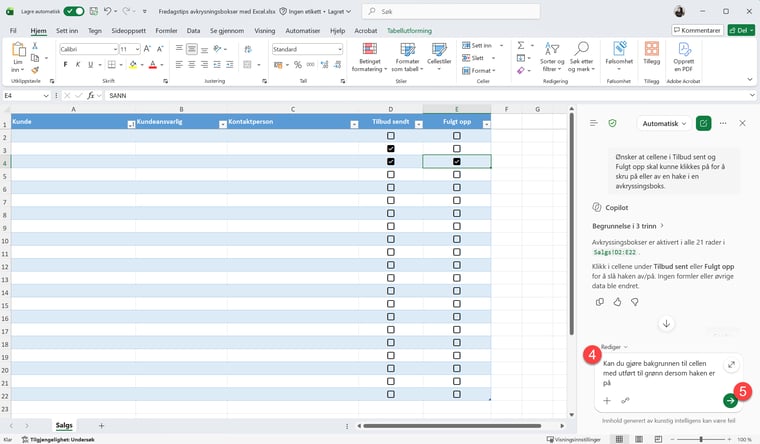Select the Salgs sheet tab
The height and width of the screenshot is (444, 760).
[64, 425]
